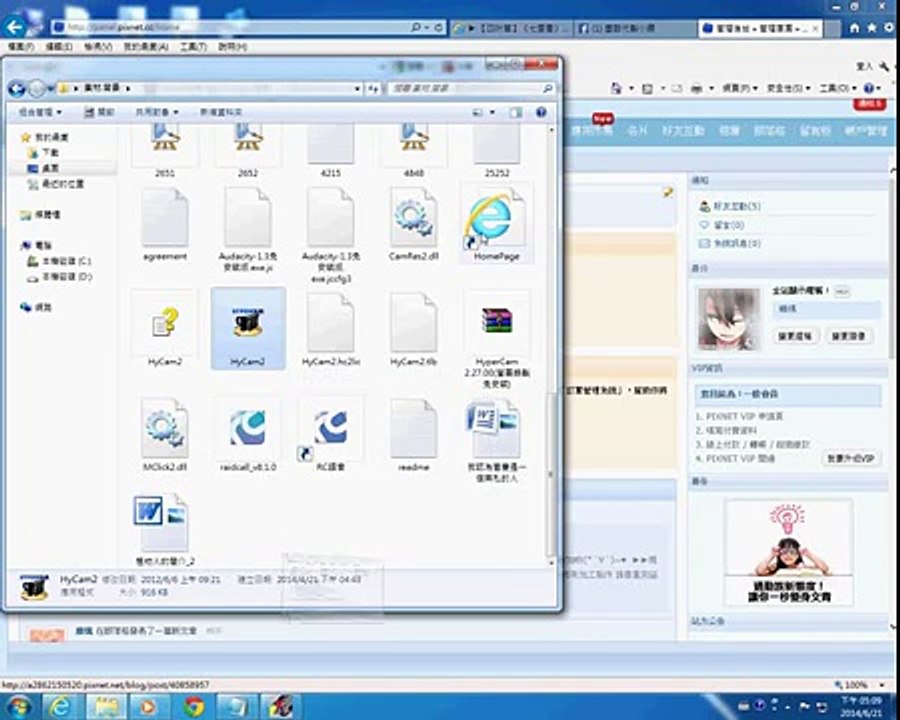Open the Safety dropdown in IE command bar
Viewport: 900px width, 720px height.
pos(788,88)
